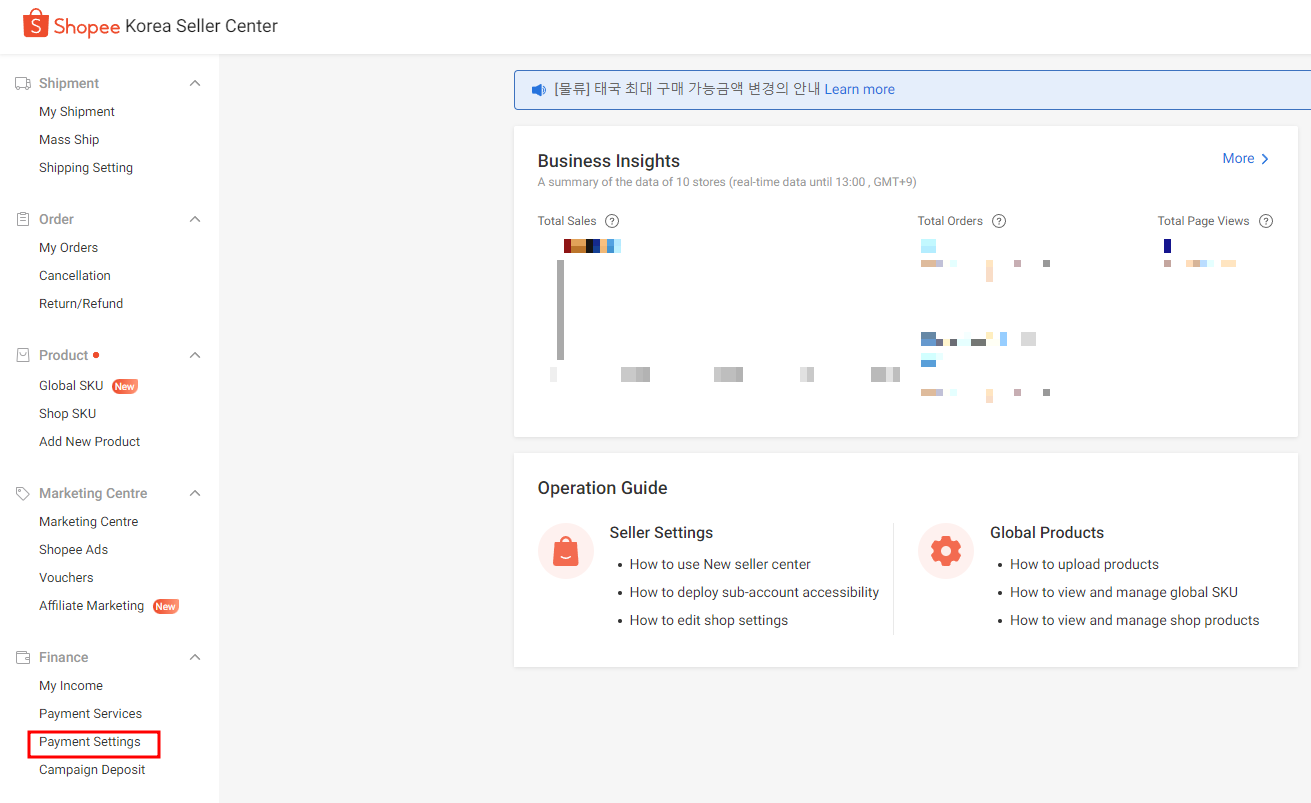The height and width of the screenshot is (803, 1311).
Task: Collapse the Marketing Centre section
Action: click(x=195, y=493)
